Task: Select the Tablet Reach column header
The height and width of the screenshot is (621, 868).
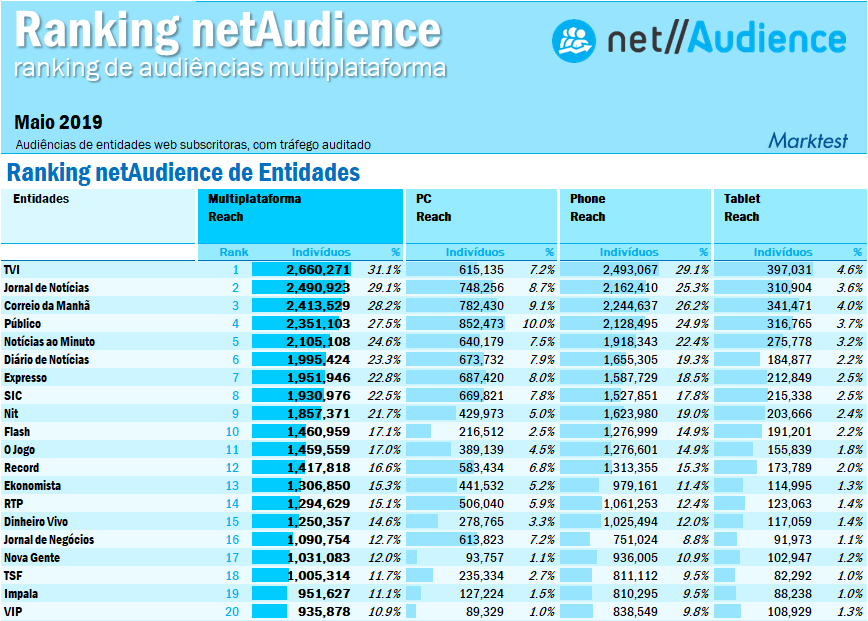Action: tap(741, 207)
